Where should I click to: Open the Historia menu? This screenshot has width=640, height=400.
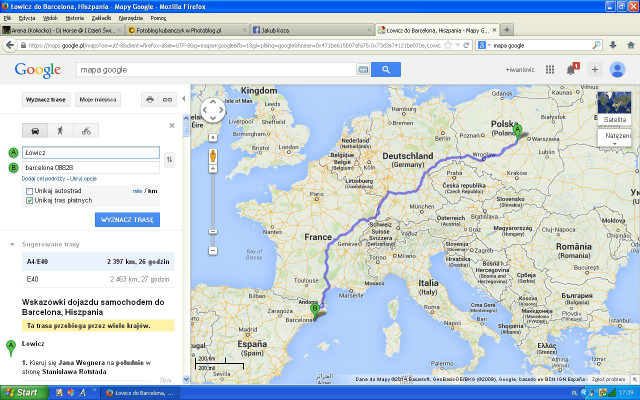[x=75, y=18]
